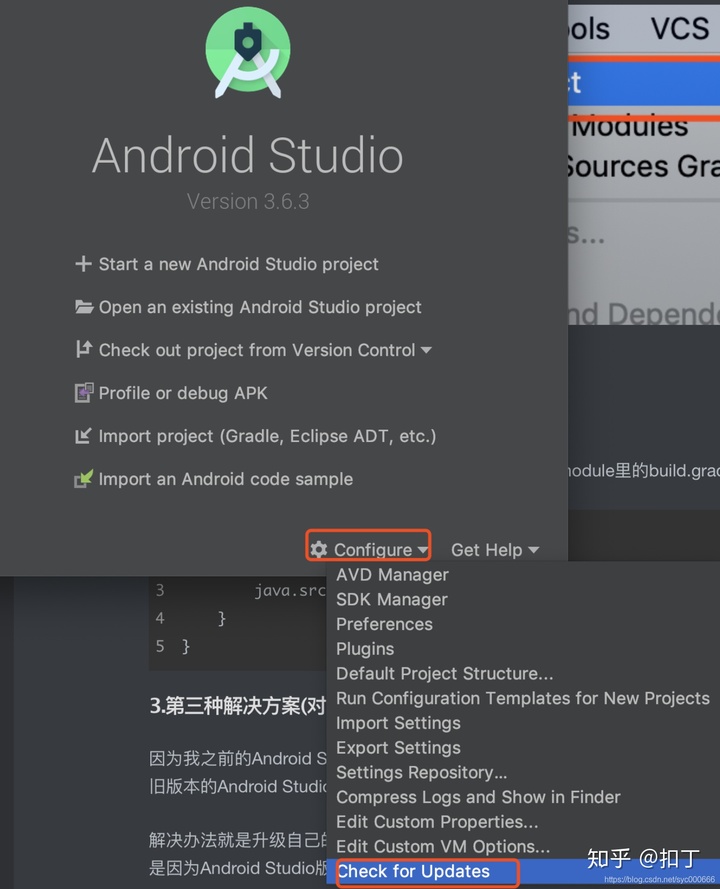Viewport: 720px width, 889px height.
Task: Select Default Project Structure... menu item
Action: click(444, 674)
